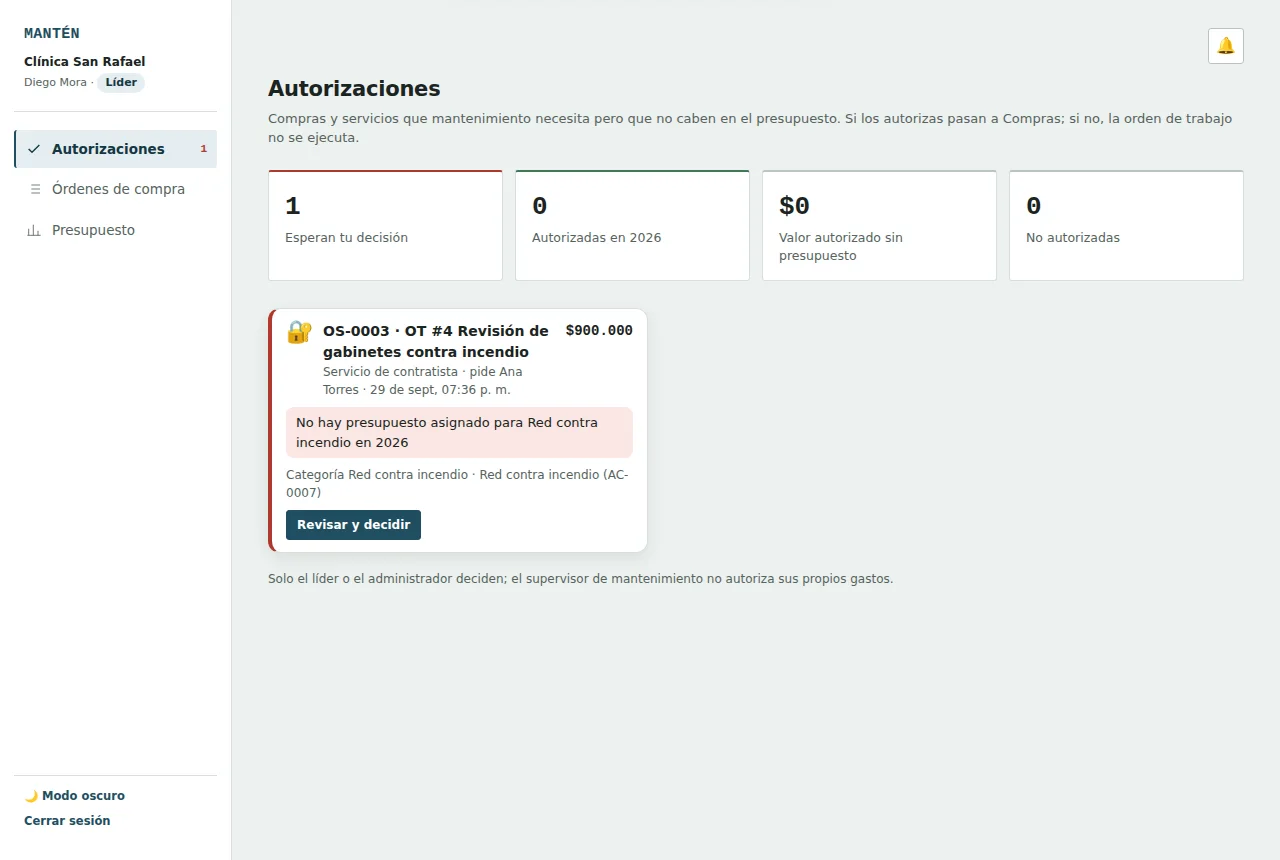Click Cerrar sesión
The height and width of the screenshot is (860, 1280).
point(67,821)
